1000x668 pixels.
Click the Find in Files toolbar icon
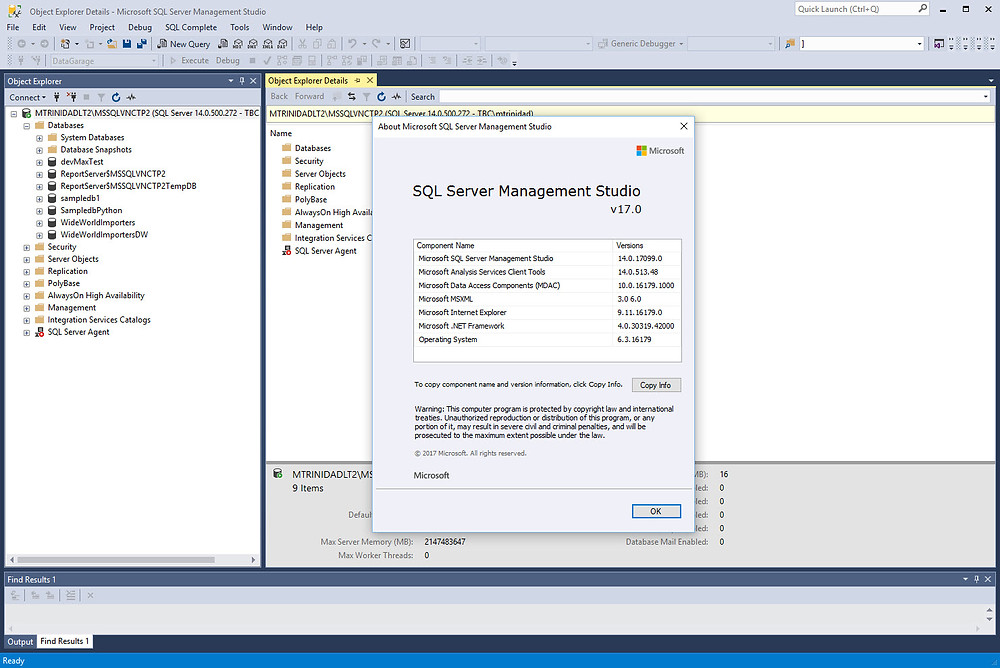coord(790,44)
